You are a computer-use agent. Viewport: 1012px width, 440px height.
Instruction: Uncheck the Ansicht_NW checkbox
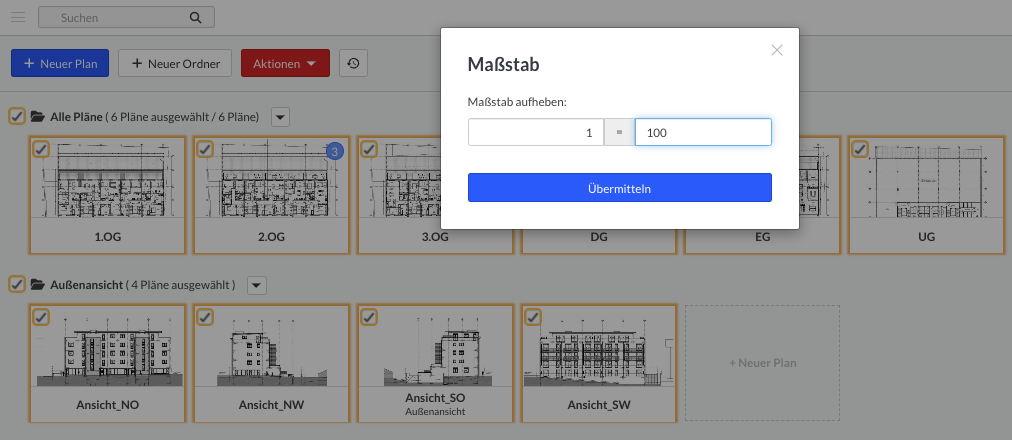click(x=205, y=317)
